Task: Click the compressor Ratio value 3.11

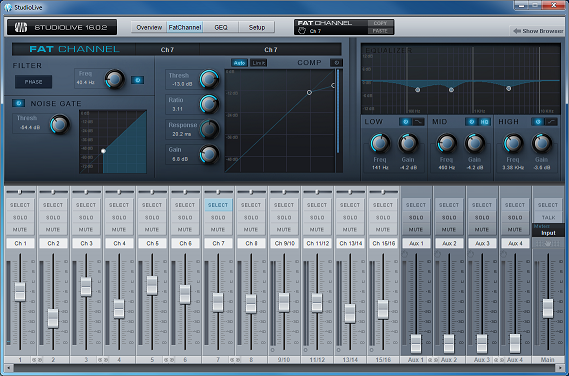Action: tap(177, 109)
